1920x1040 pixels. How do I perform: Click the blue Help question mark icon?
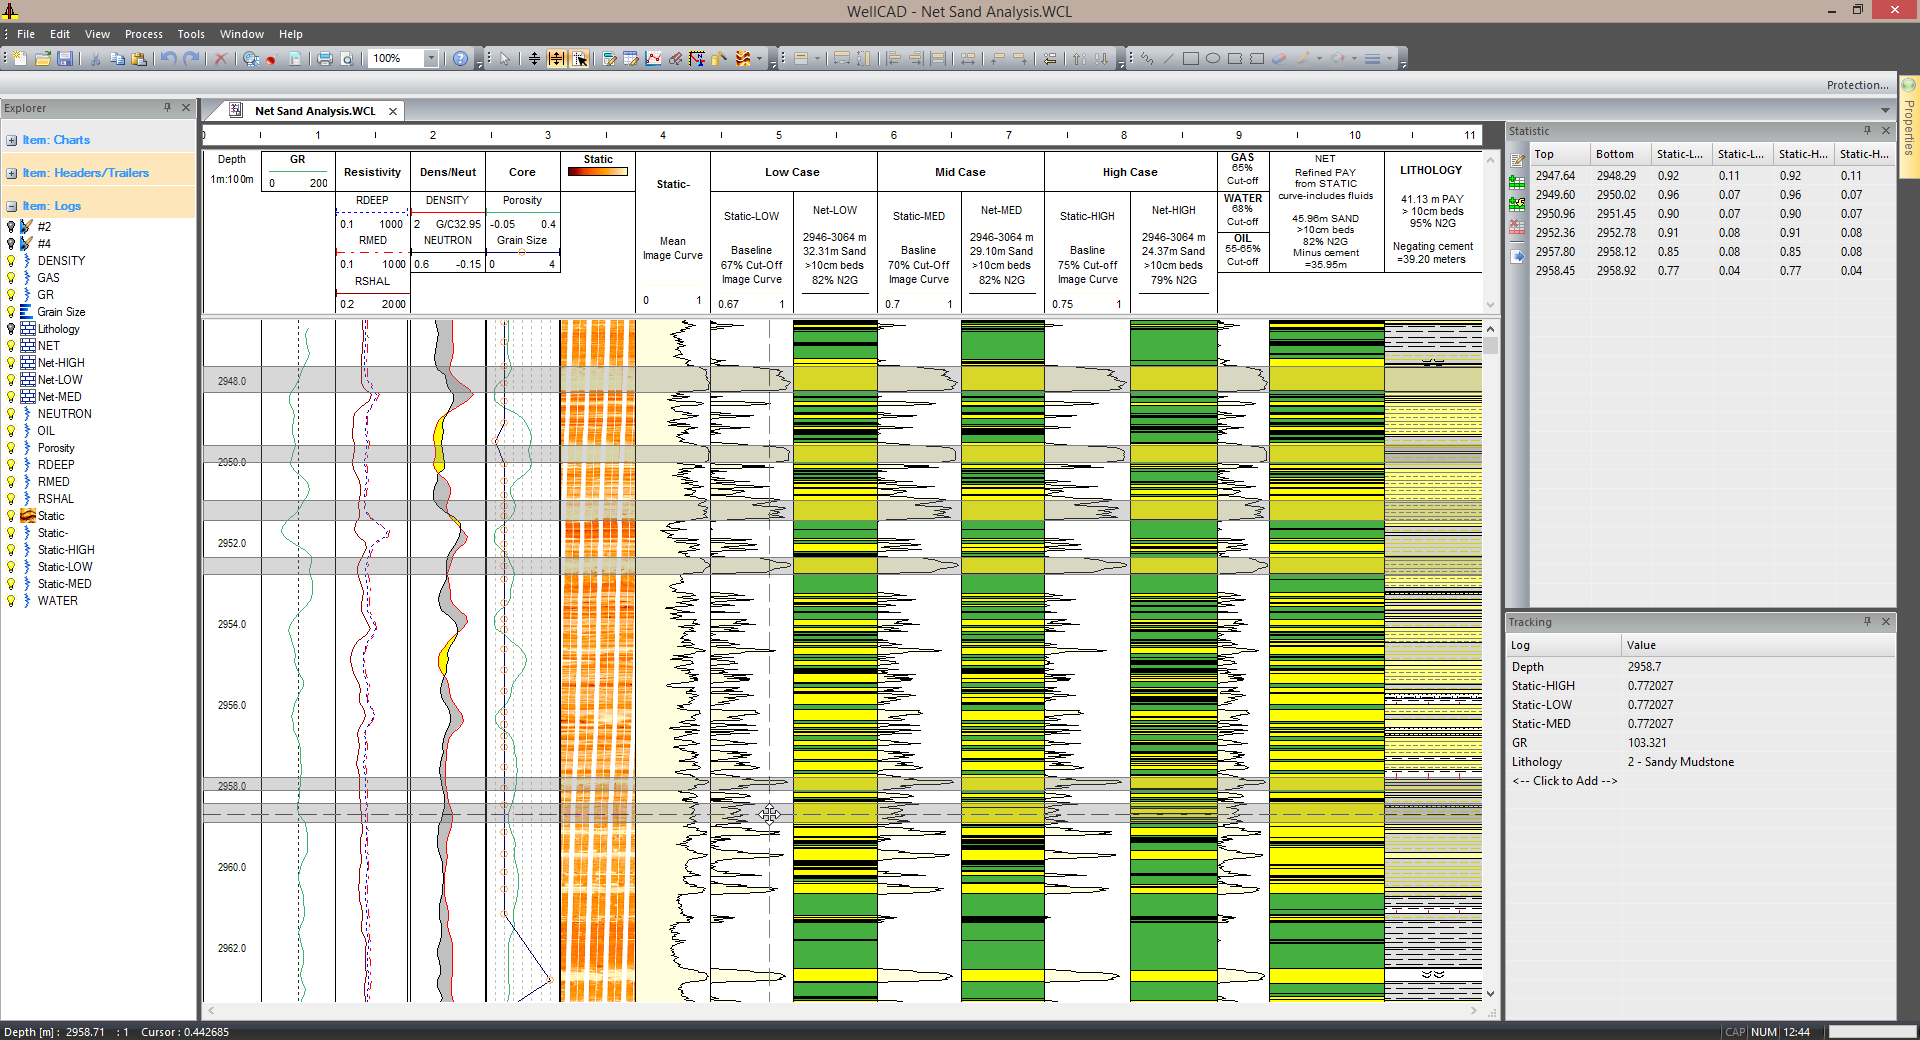[x=460, y=59]
